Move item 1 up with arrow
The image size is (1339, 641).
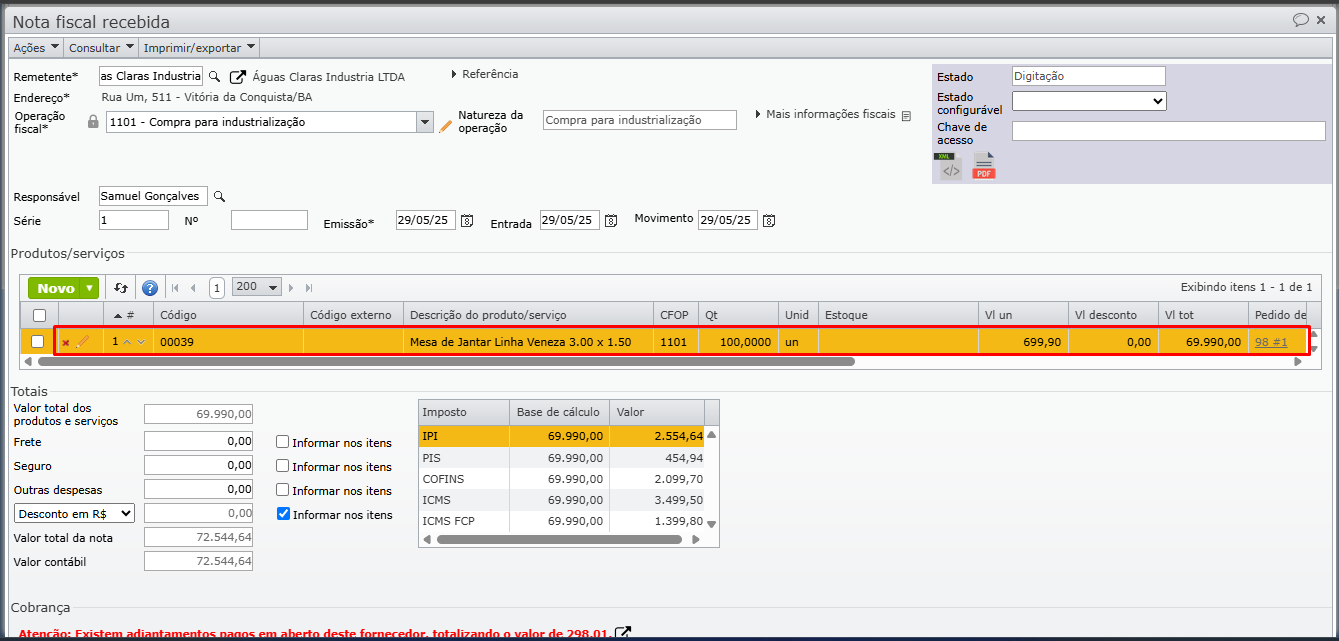(x=127, y=342)
